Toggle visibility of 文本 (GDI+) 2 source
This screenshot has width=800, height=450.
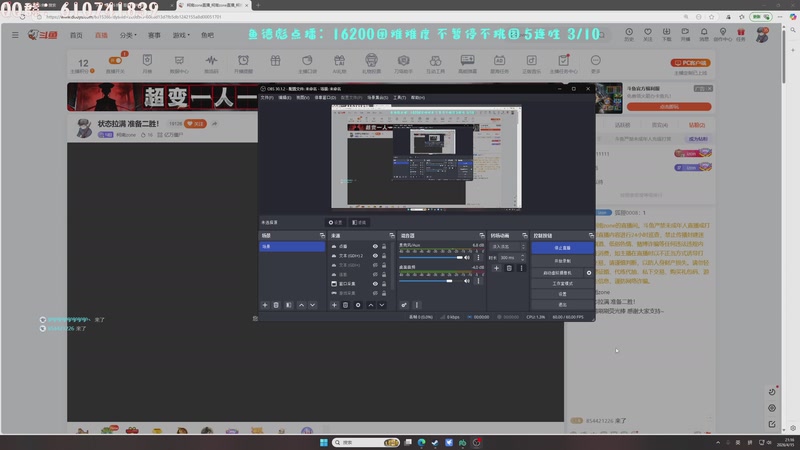coord(375,256)
